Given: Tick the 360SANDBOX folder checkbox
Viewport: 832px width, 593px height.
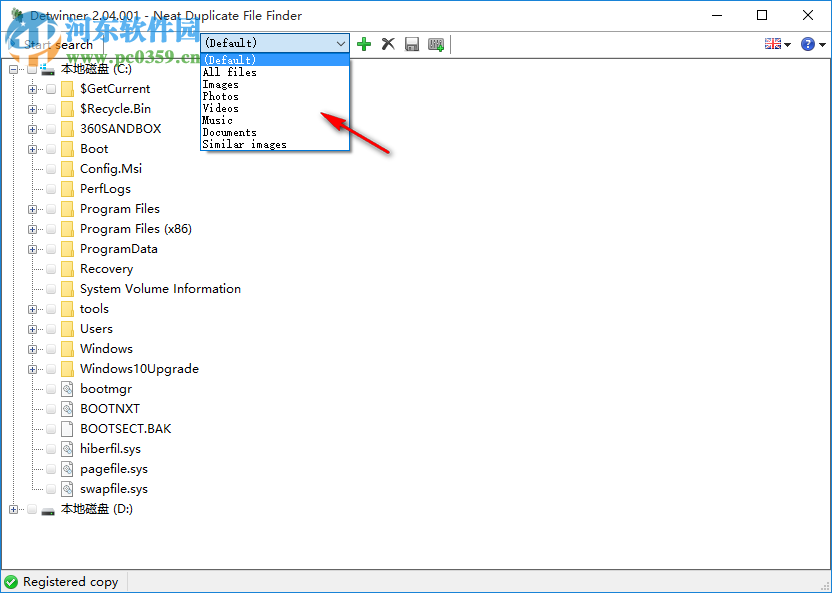Looking at the screenshot, I should [51, 129].
